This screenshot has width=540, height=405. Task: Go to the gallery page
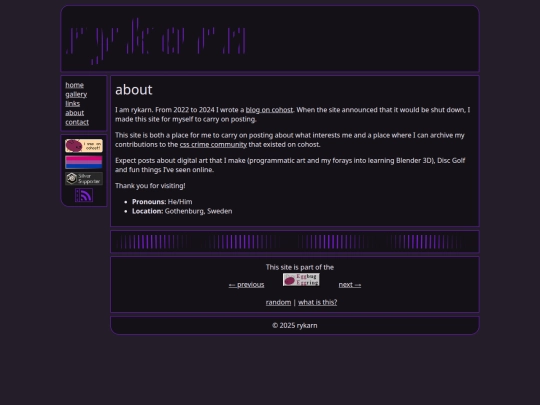pos(76,94)
